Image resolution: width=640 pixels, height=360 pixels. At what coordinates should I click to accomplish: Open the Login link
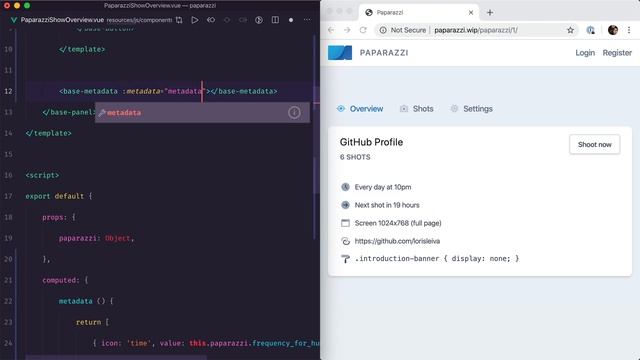coord(585,53)
